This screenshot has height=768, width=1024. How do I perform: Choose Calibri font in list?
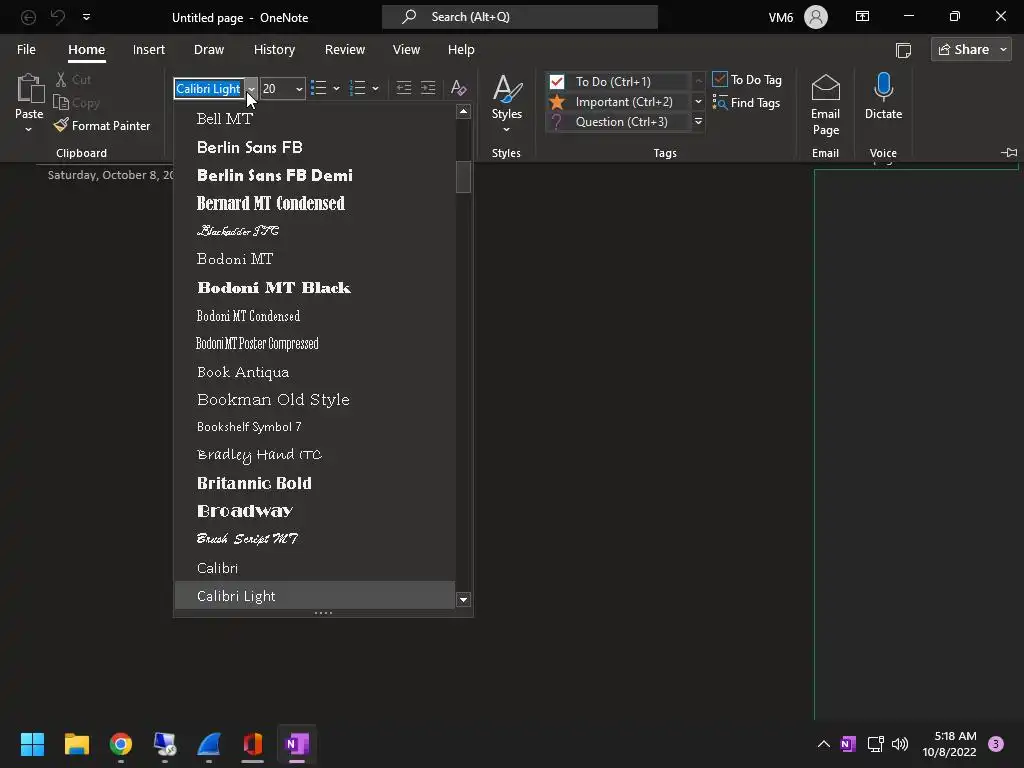point(314,568)
